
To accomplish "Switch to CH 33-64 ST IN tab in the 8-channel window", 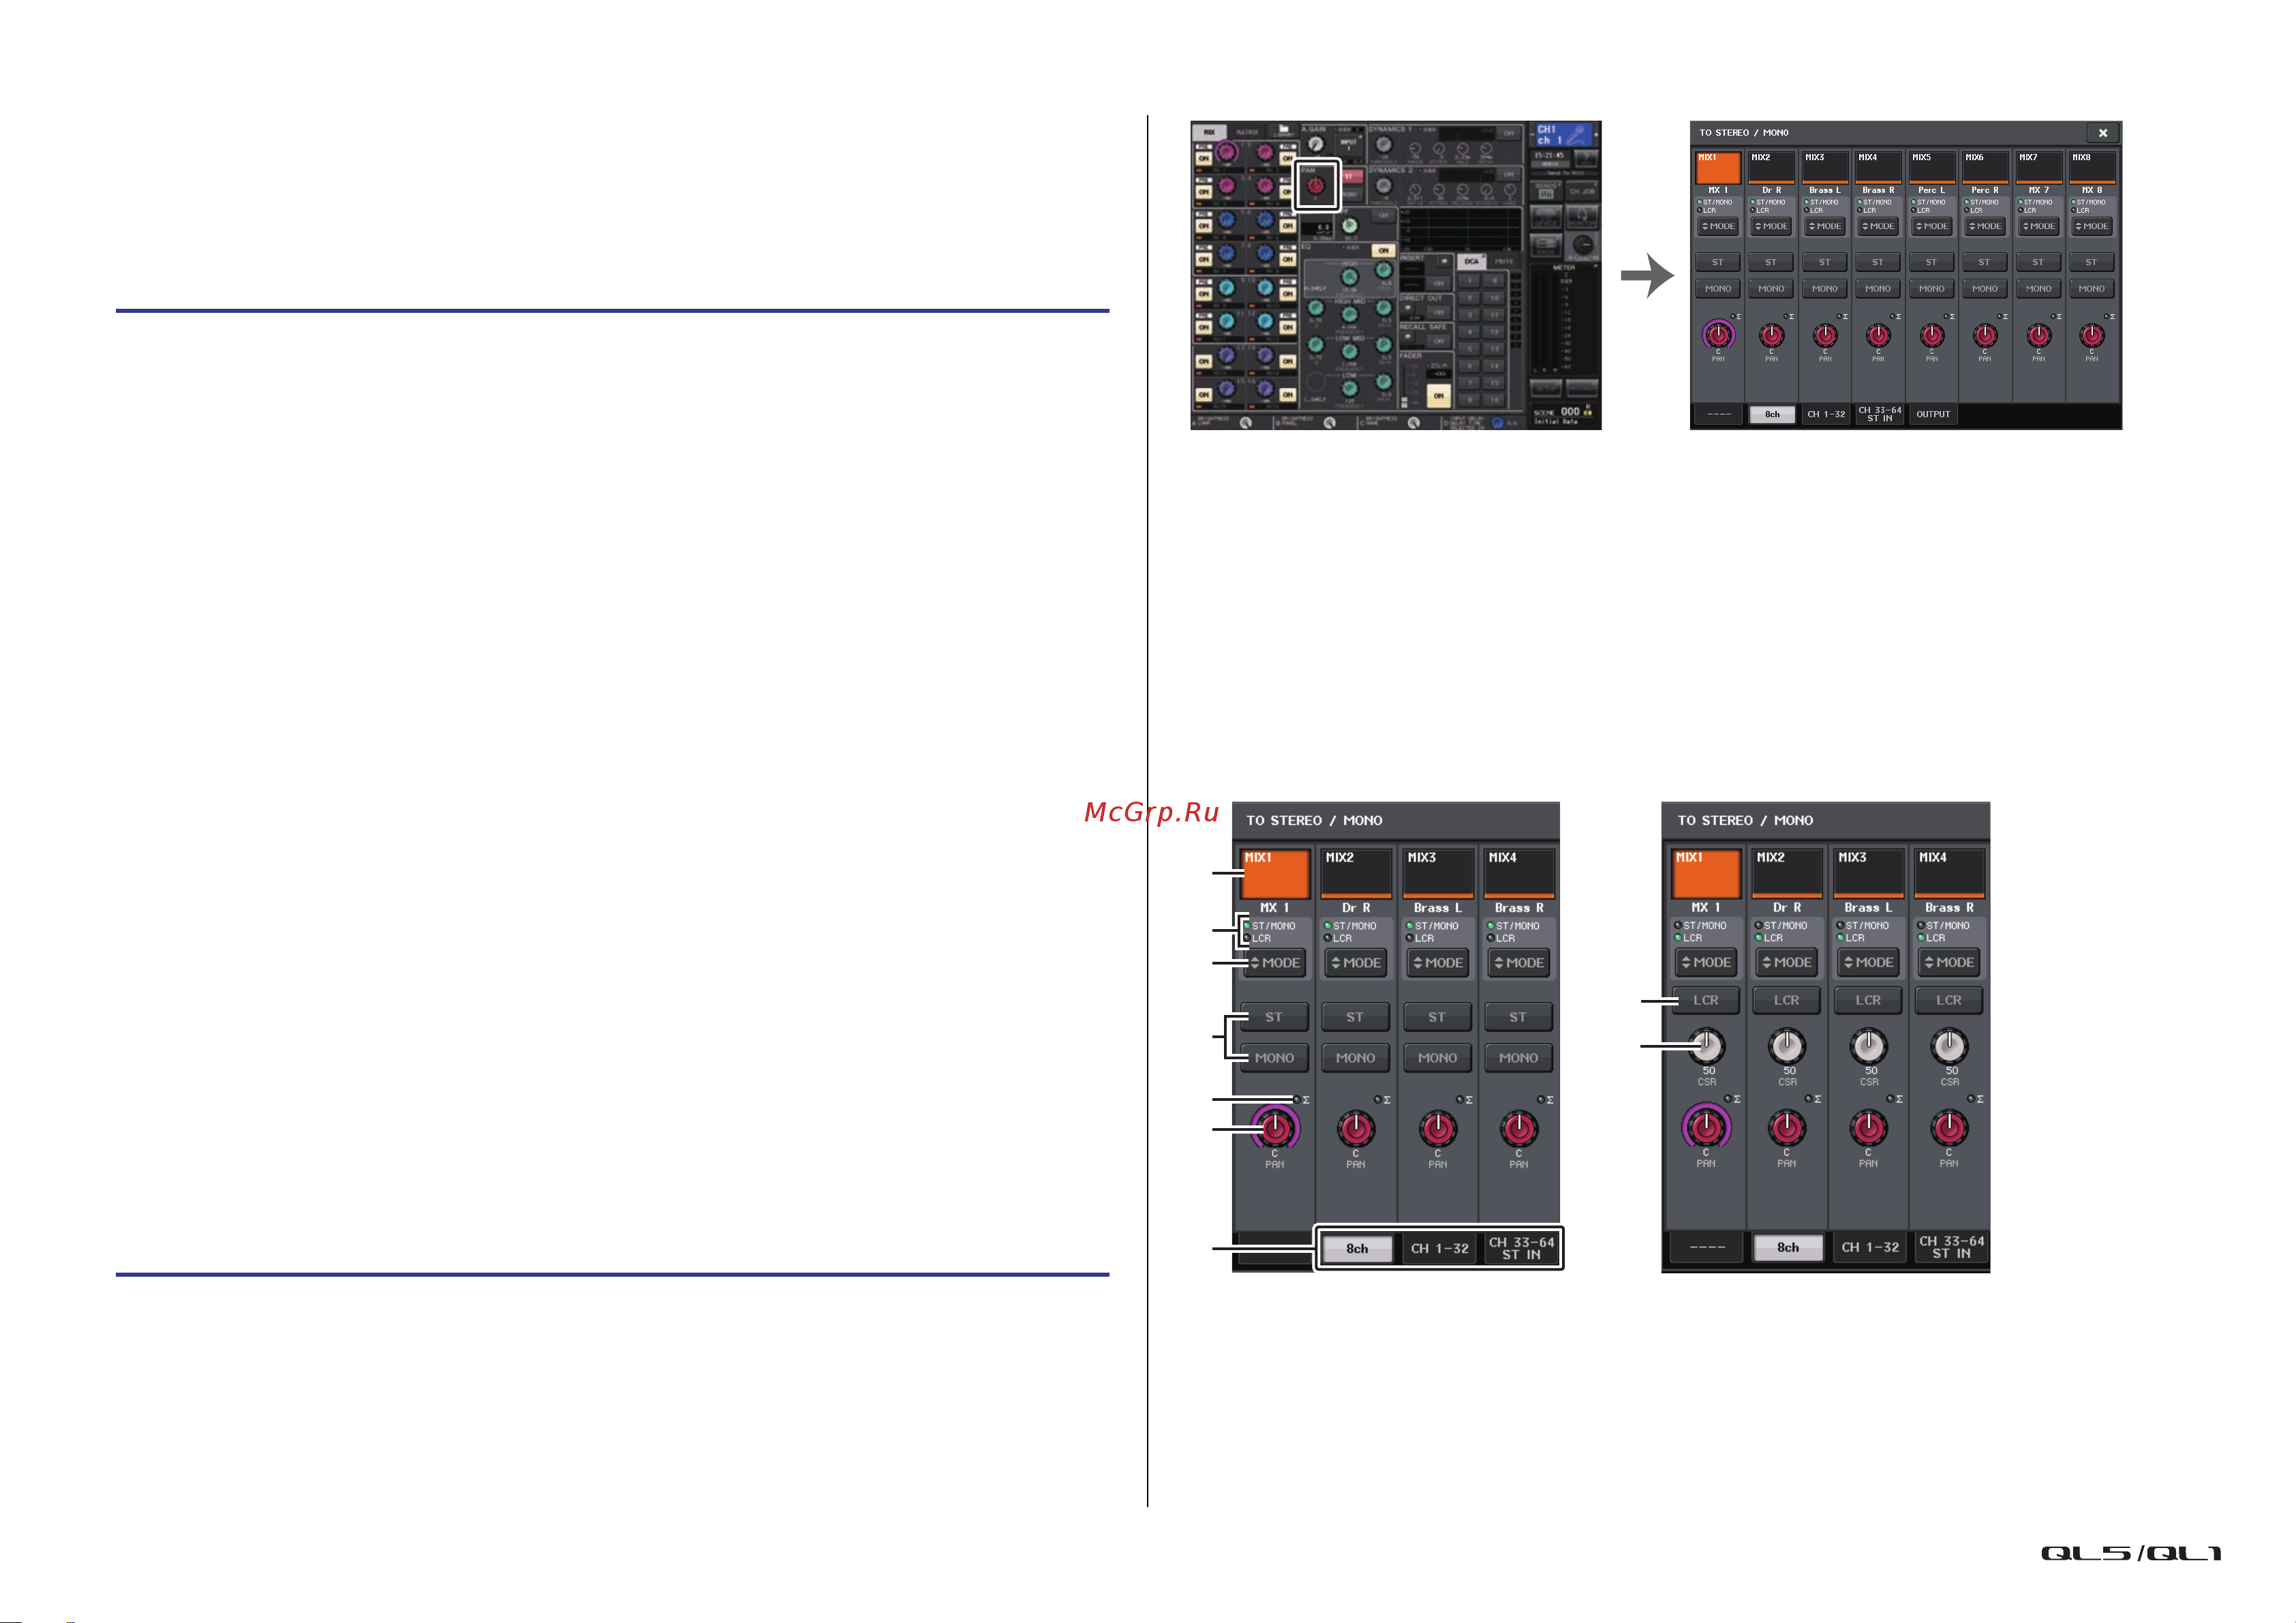I will 1880,414.
